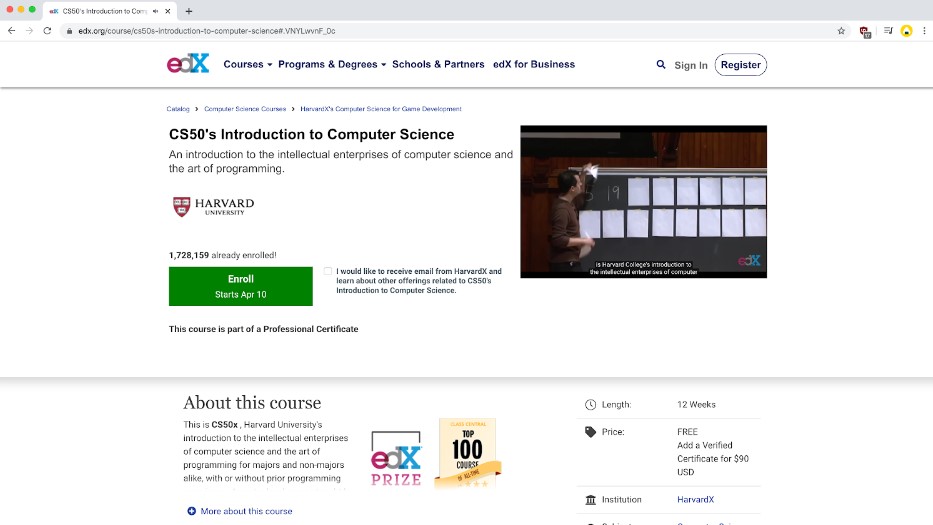Open a new tab with plus icon
This screenshot has width=933, height=525.
click(189, 11)
